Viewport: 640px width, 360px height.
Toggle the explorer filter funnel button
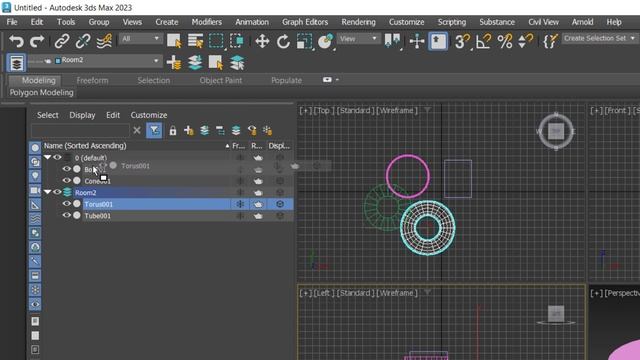coord(154,131)
